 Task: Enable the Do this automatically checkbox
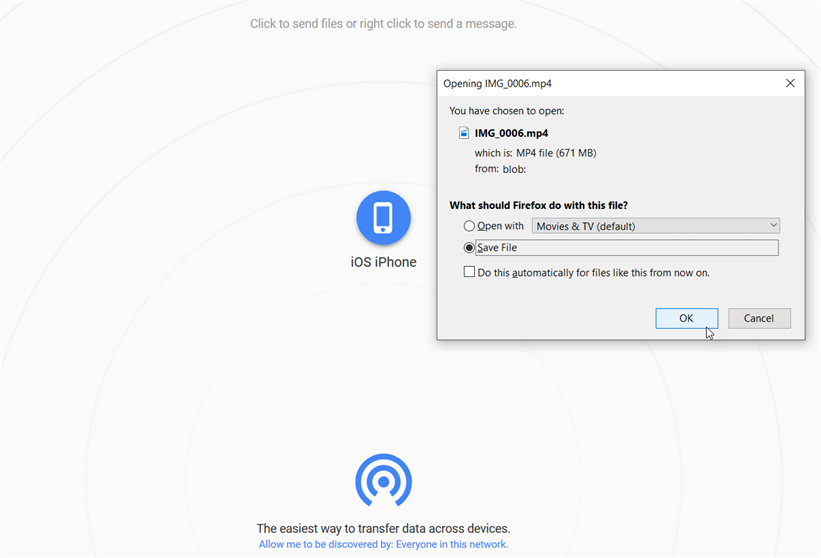coord(469,272)
